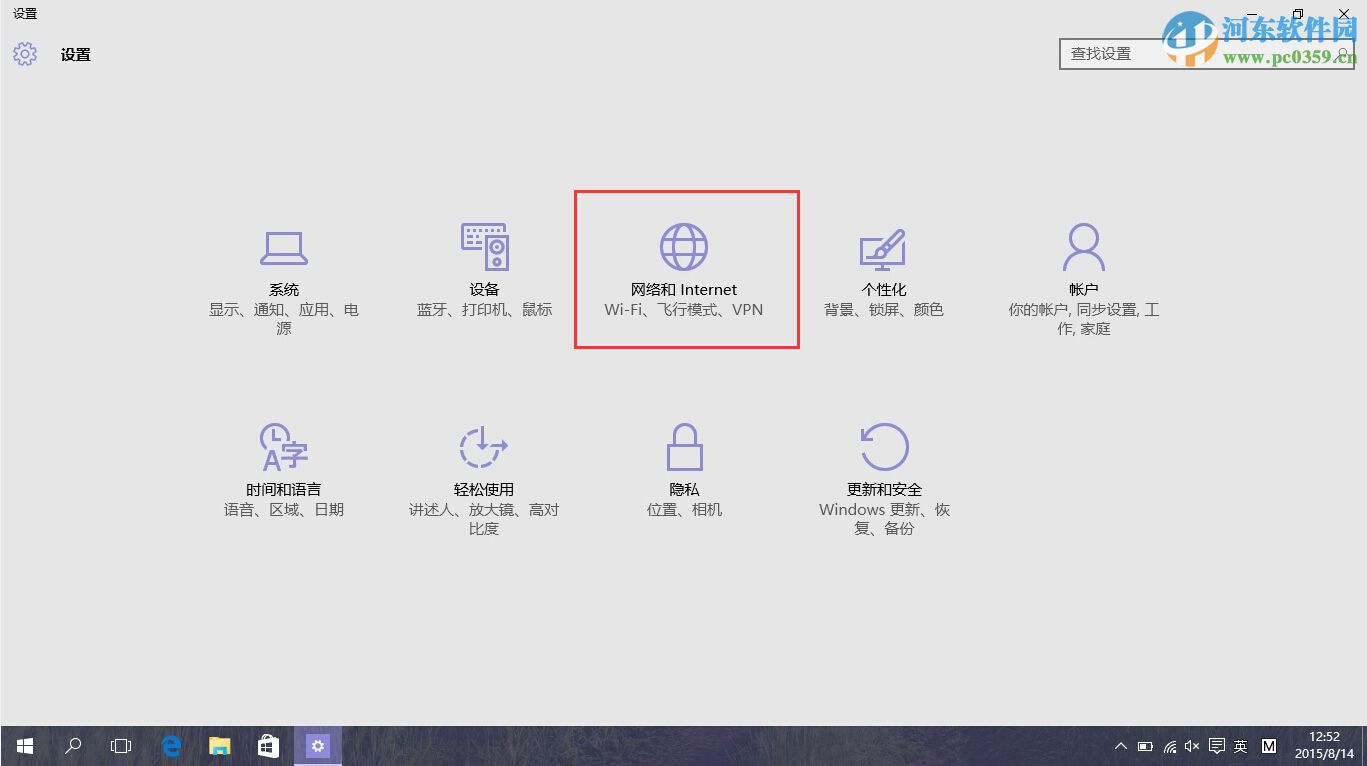Viewport: 1367px width, 766px height.
Task: Switch the input language indicator showing 英
Action: 1240,745
